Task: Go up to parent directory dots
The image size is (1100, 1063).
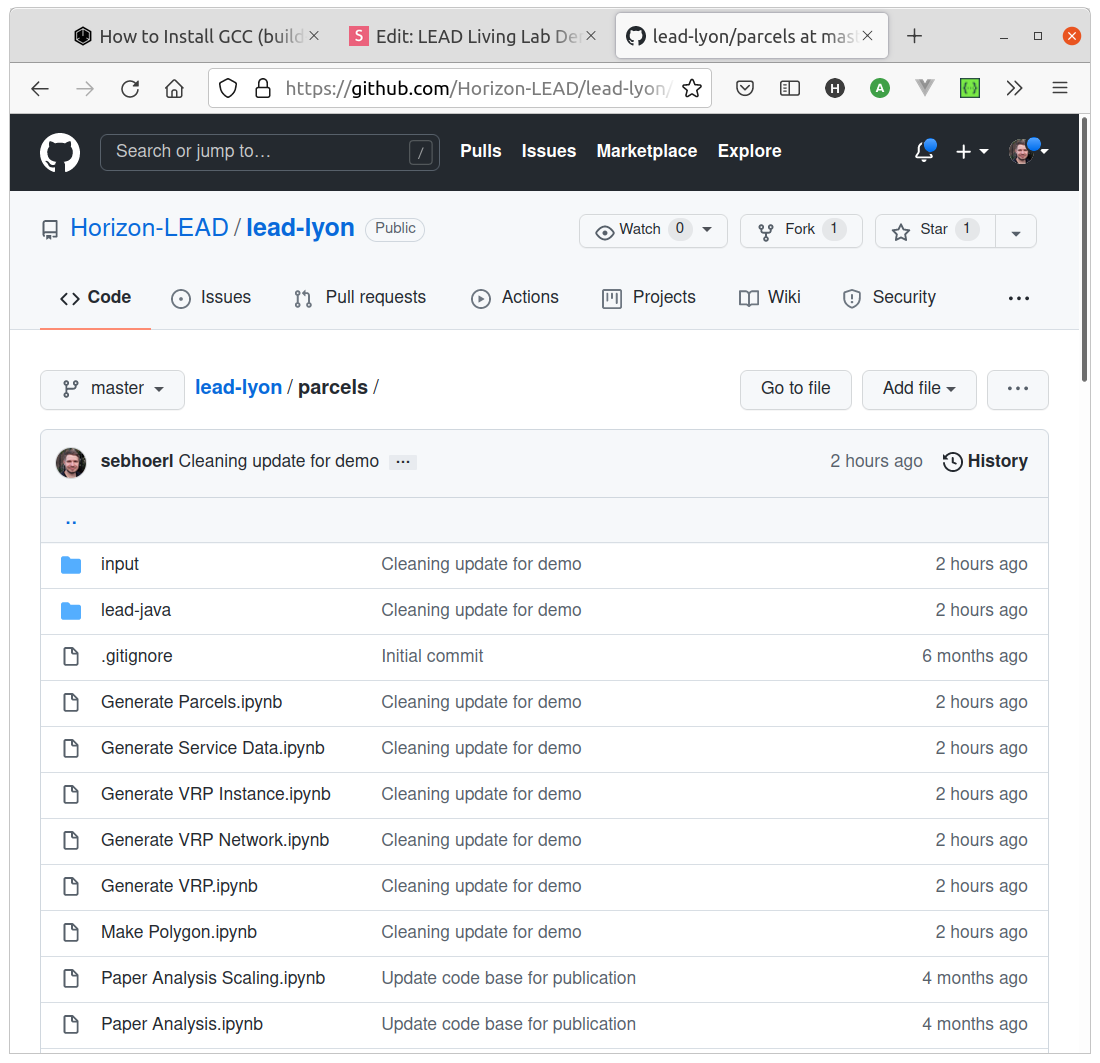Action: (x=71, y=521)
